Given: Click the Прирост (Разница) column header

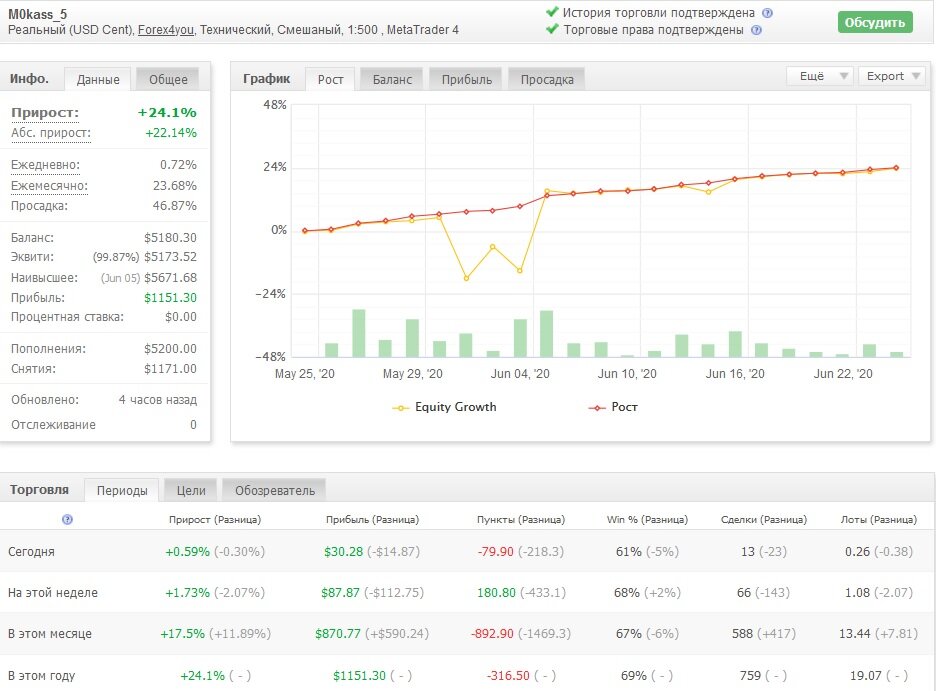Looking at the screenshot, I should click(215, 520).
